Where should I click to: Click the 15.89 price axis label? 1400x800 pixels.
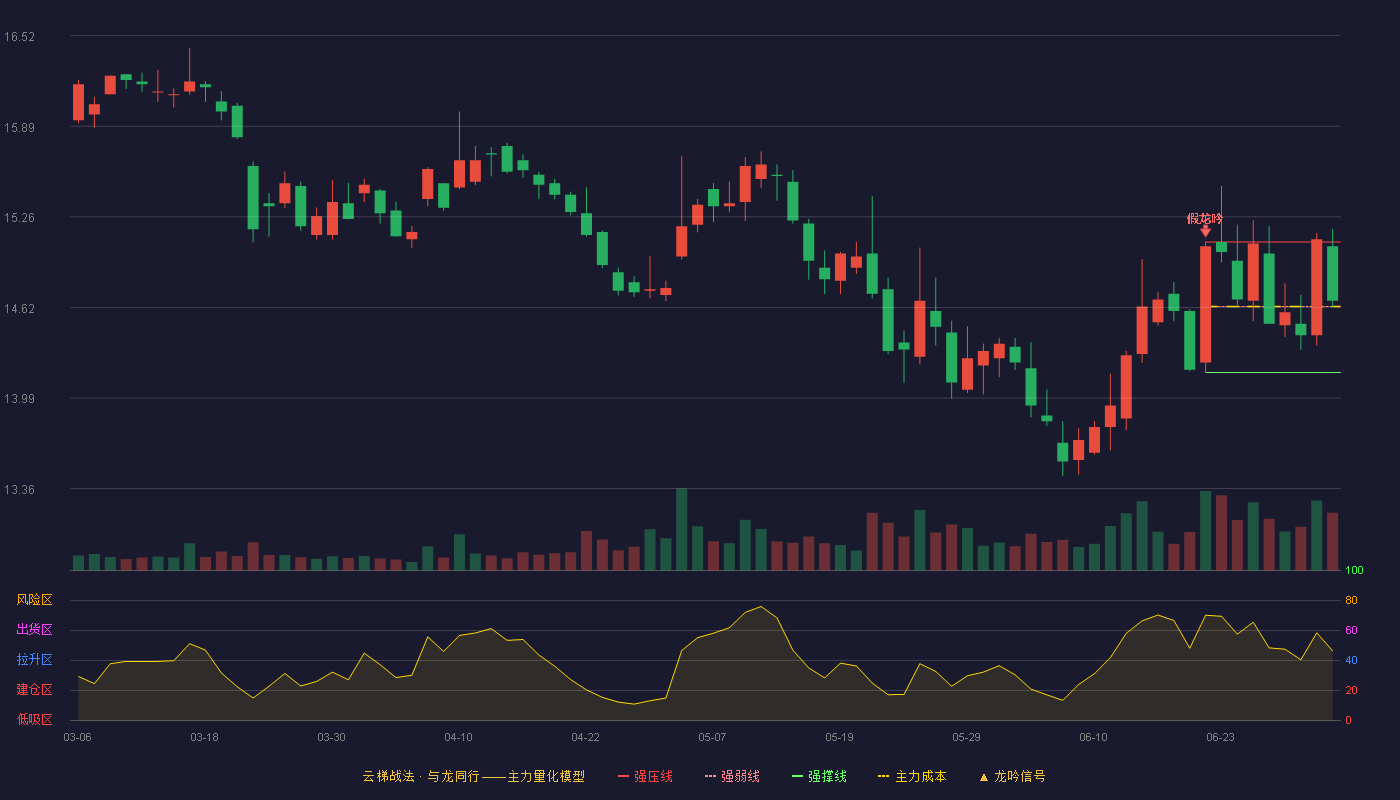[19, 127]
